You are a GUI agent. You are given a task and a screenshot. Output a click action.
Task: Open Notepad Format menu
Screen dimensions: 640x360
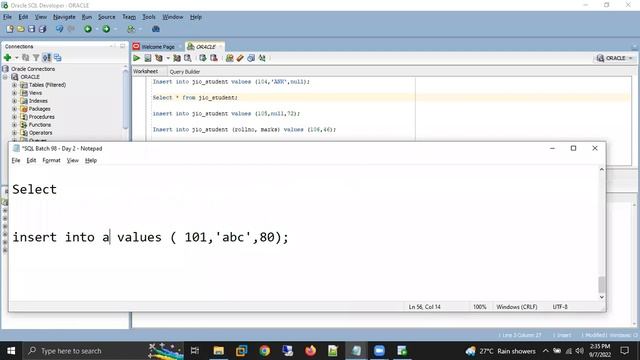(51, 160)
